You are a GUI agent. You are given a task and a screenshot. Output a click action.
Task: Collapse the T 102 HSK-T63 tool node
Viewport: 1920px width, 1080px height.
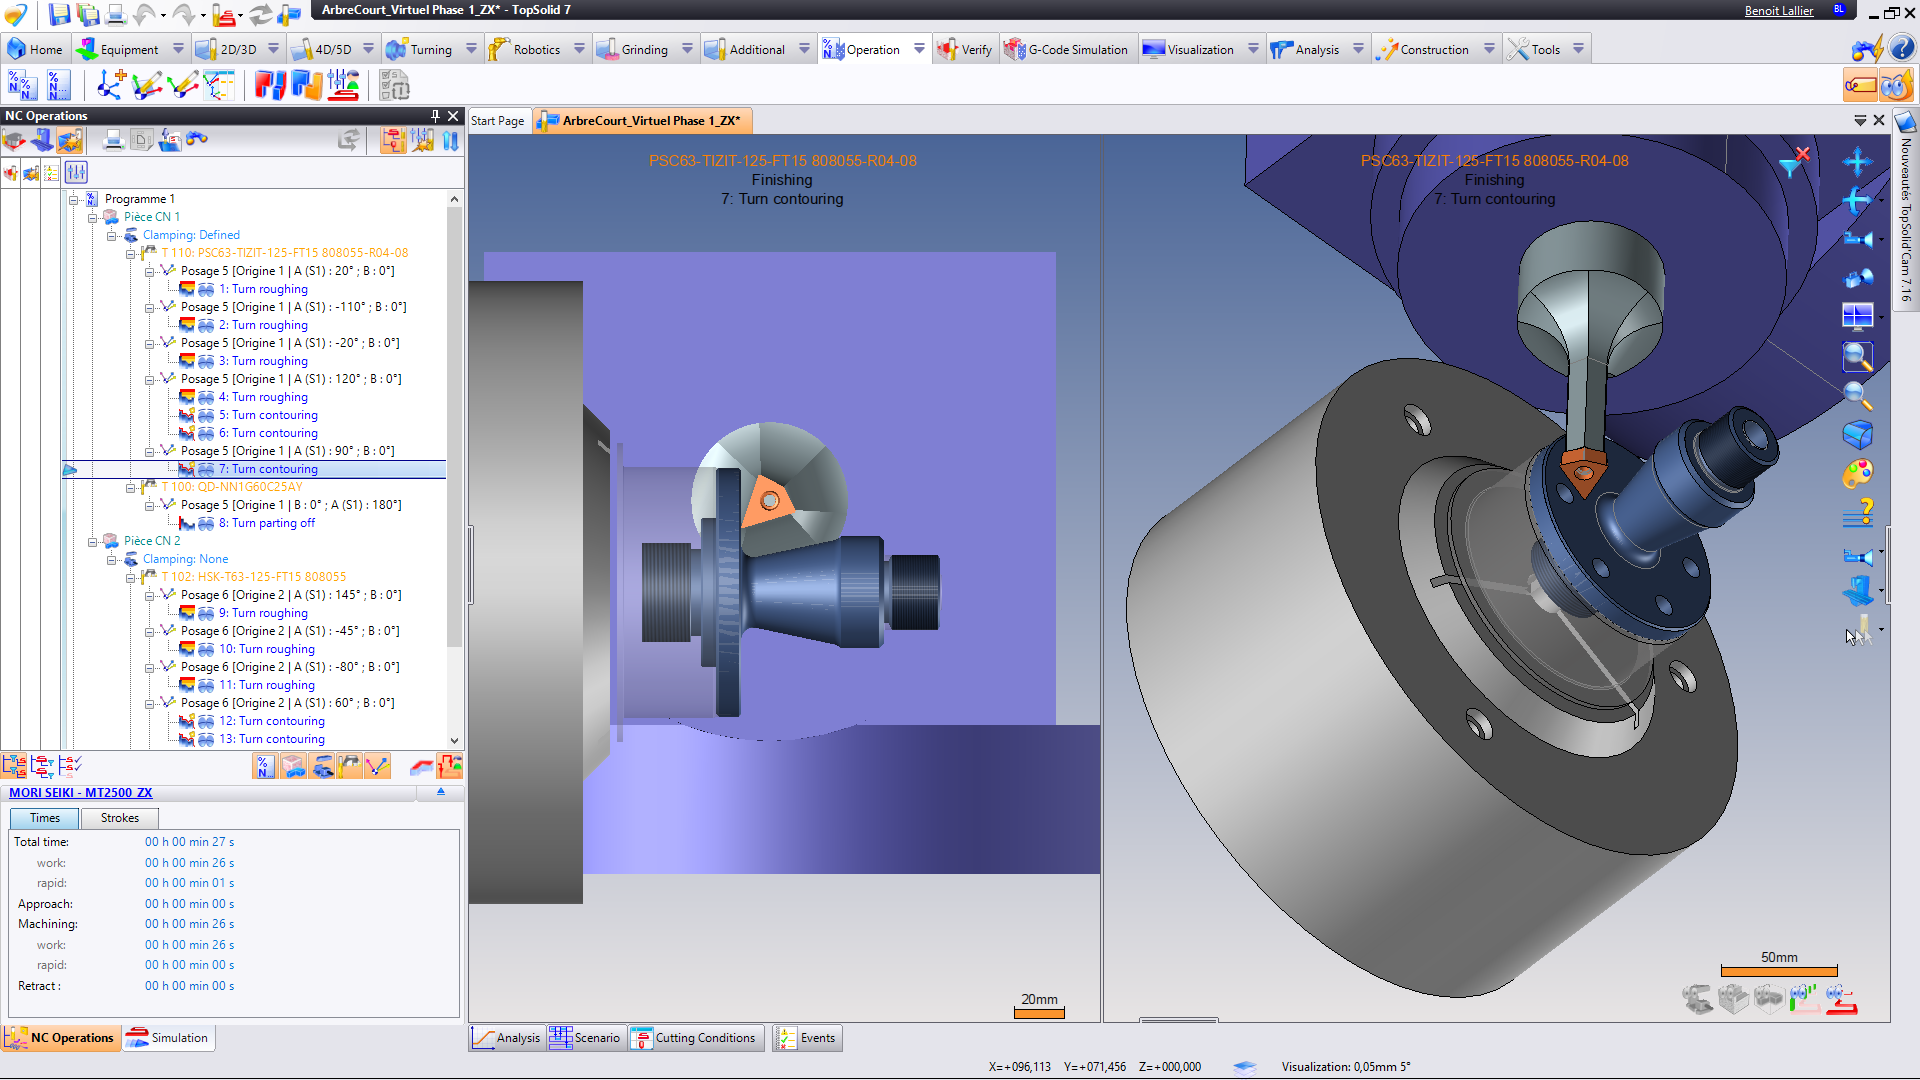click(131, 577)
